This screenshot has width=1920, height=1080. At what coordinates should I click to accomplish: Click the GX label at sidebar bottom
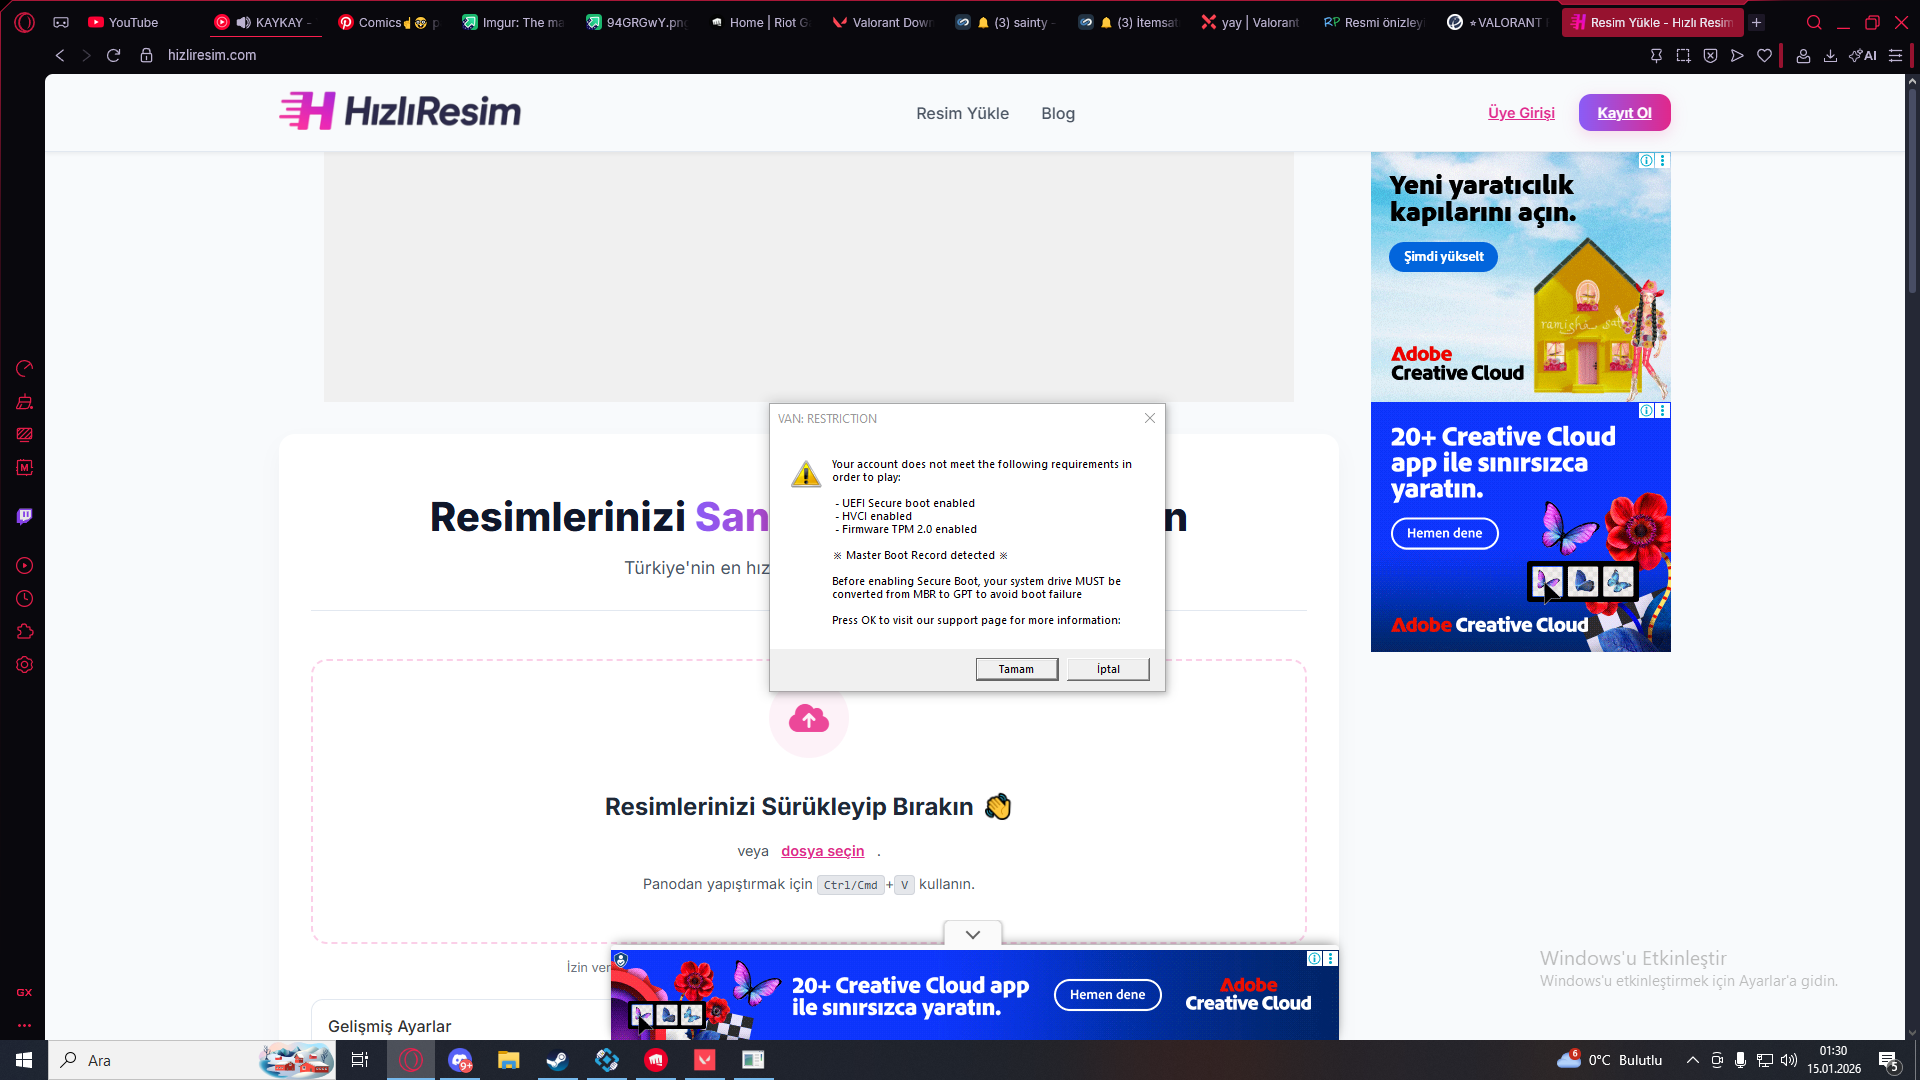click(x=25, y=992)
